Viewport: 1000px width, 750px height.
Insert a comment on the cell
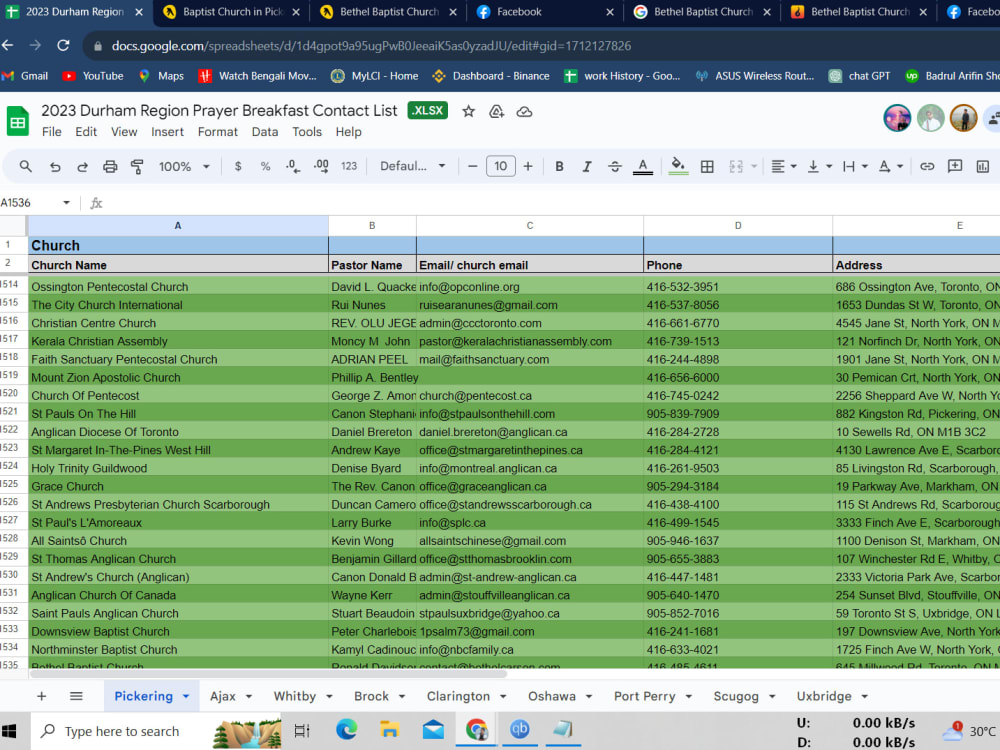[x=954, y=166]
